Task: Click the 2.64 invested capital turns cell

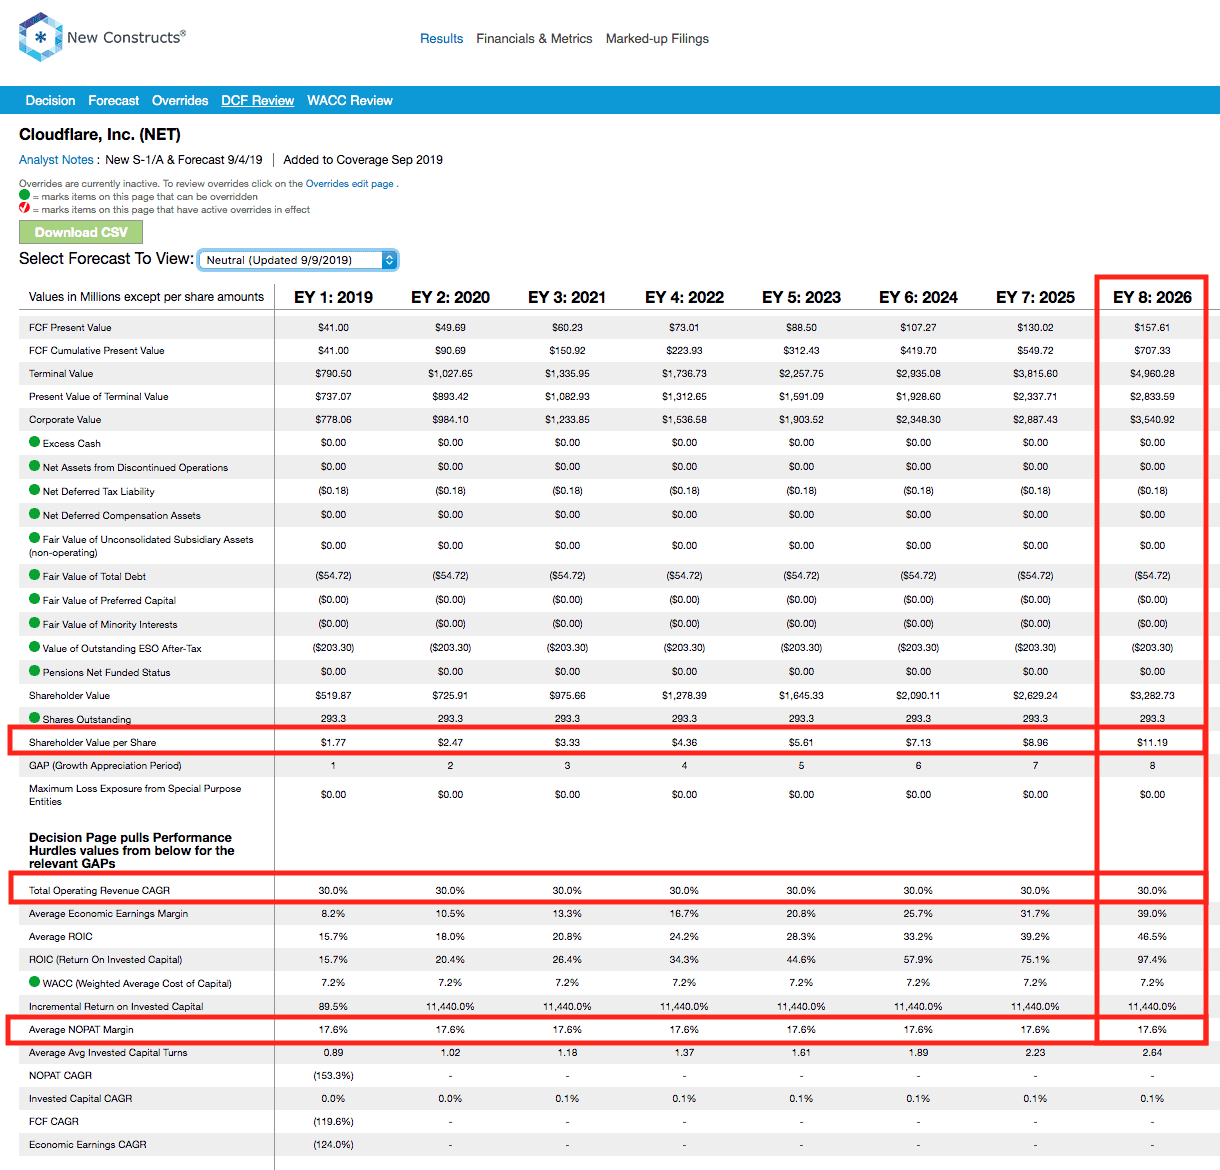Action: point(1152,1053)
